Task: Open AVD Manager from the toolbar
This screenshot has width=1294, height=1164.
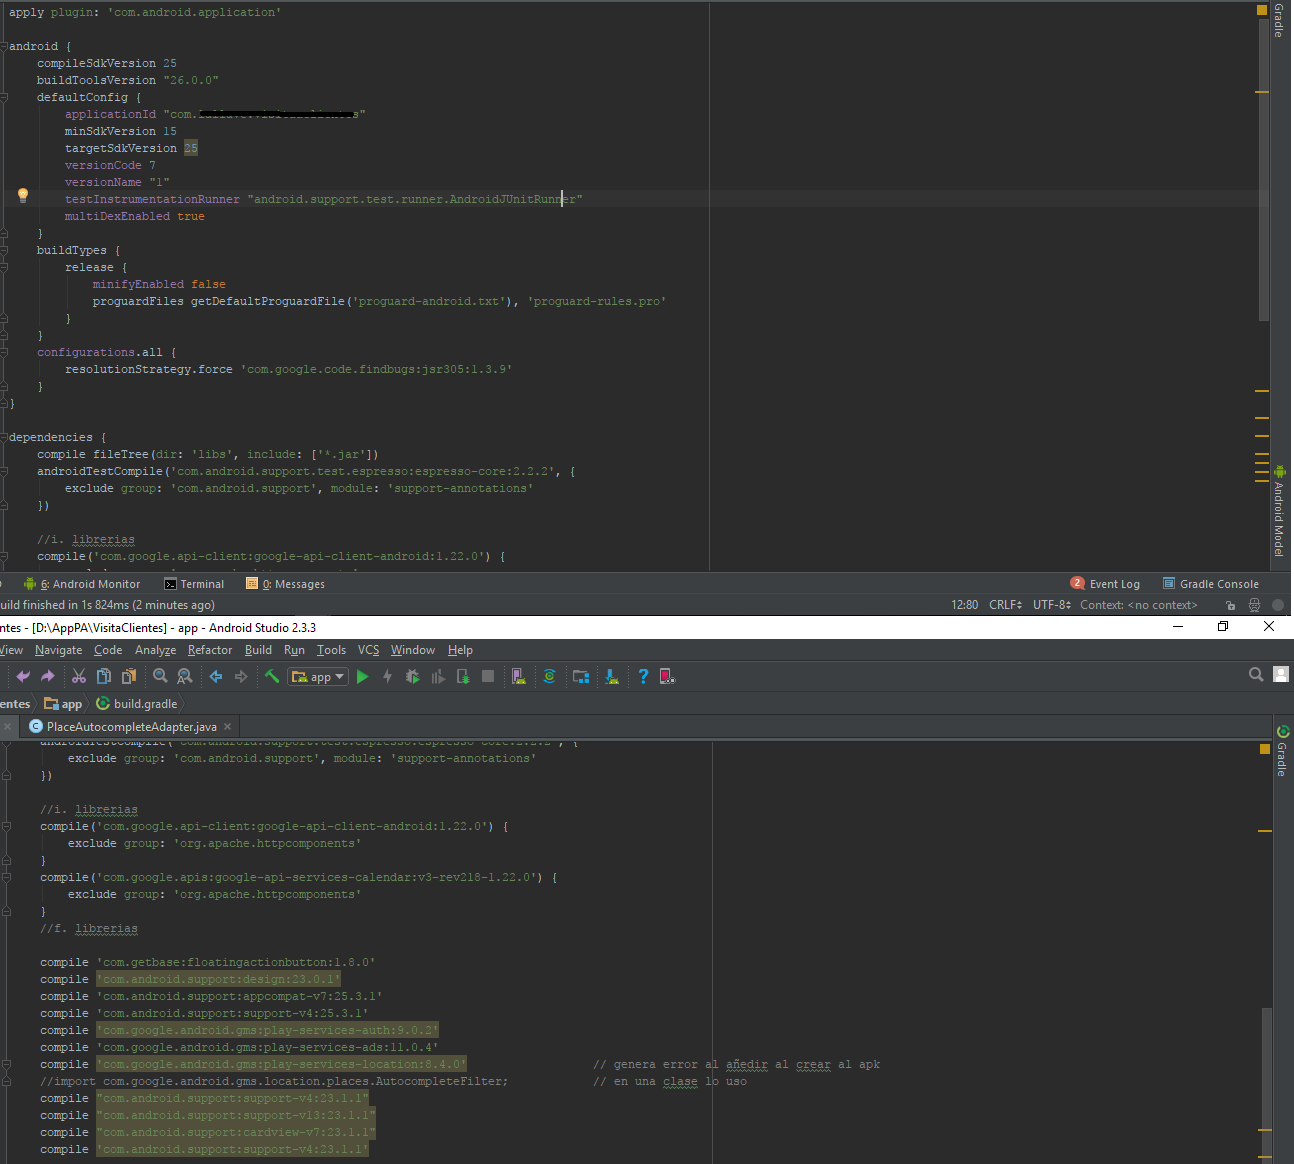Action: tap(518, 677)
